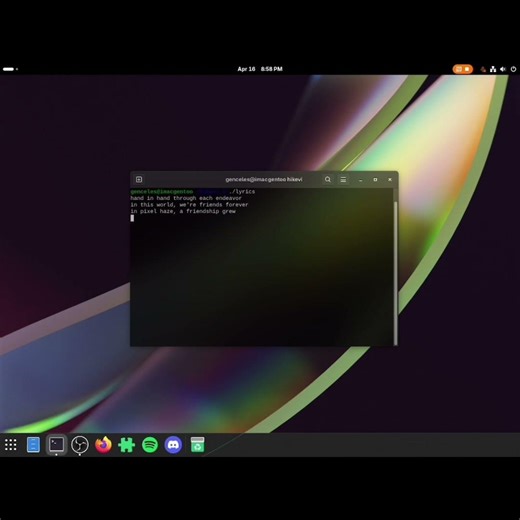Open OBS Studio from the dock
Screen dimensions: 520x520
coord(80,445)
